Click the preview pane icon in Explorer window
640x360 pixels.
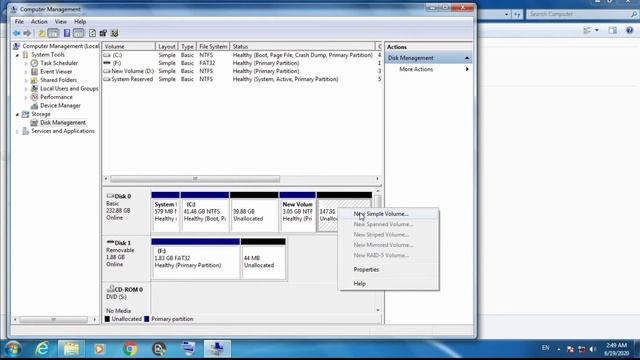pyautogui.click(x=612, y=30)
